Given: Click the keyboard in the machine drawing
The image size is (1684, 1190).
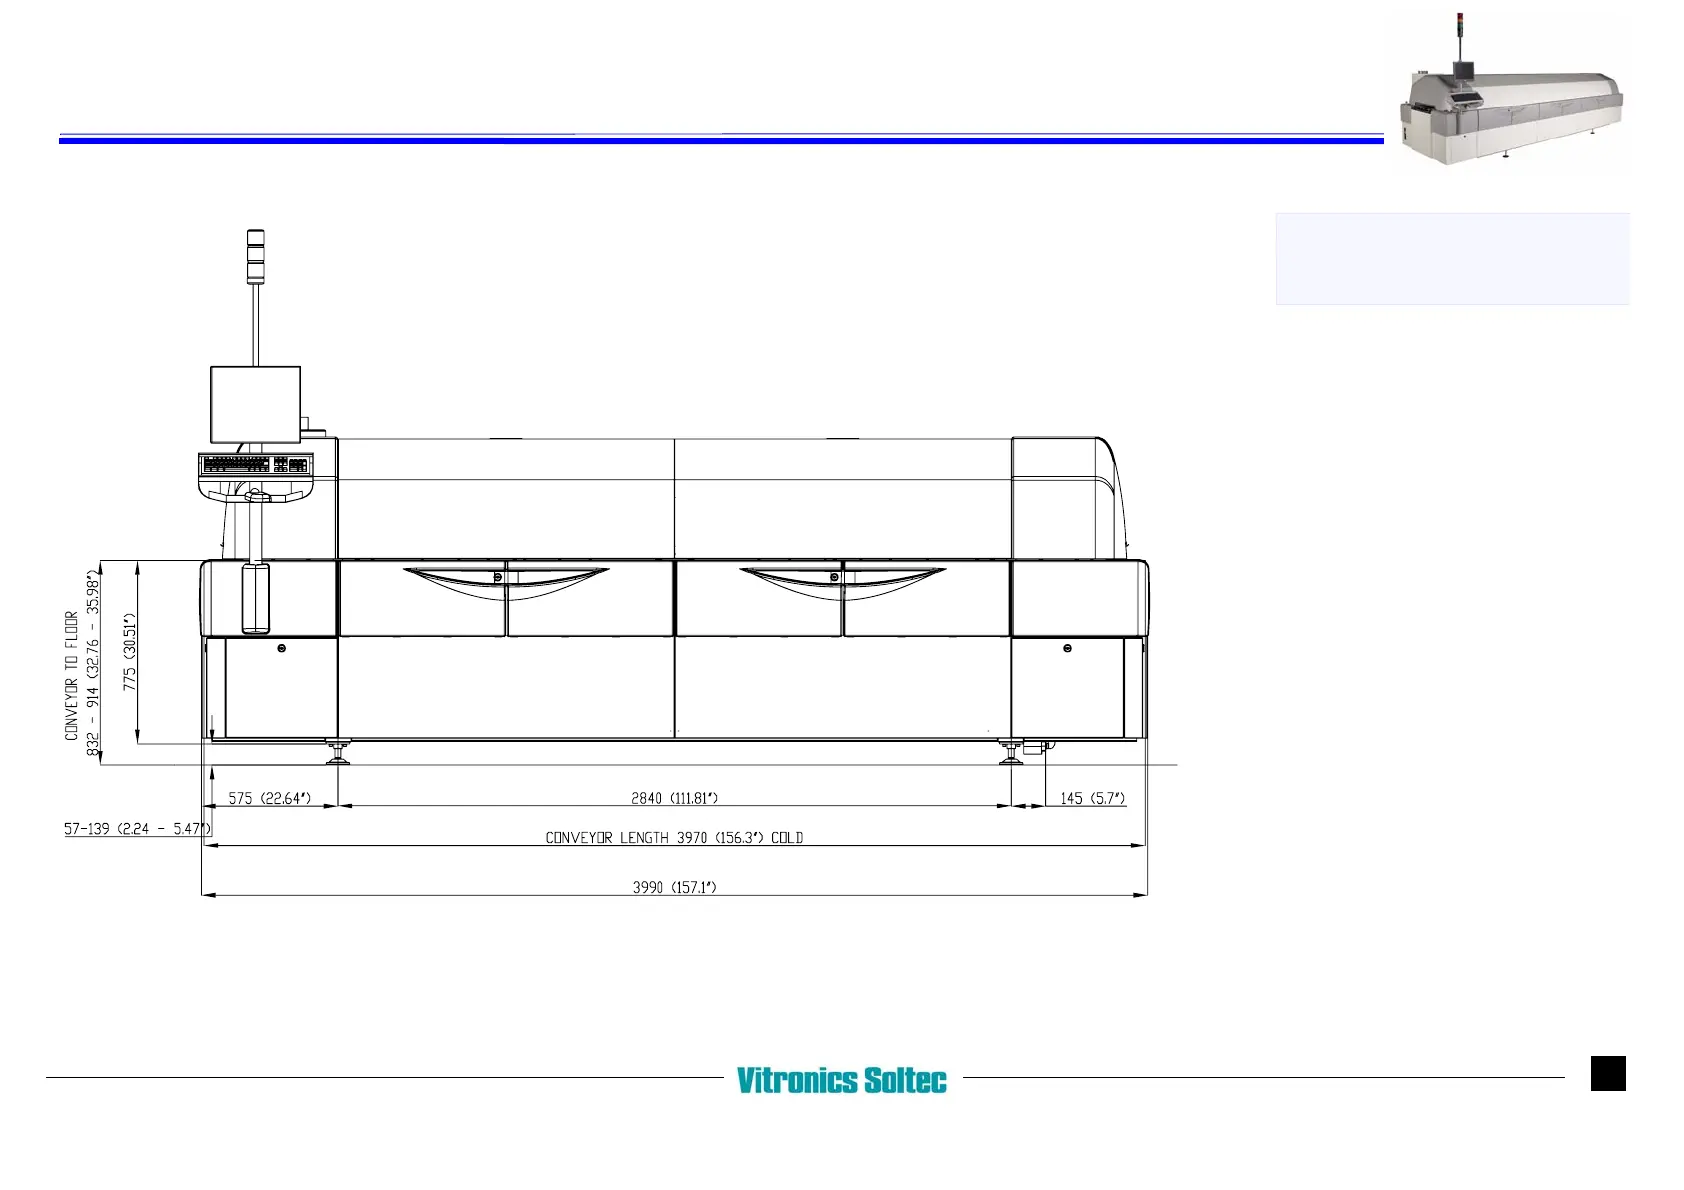Looking at the screenshot, I should pyautogui.click(x=255, y=465).
